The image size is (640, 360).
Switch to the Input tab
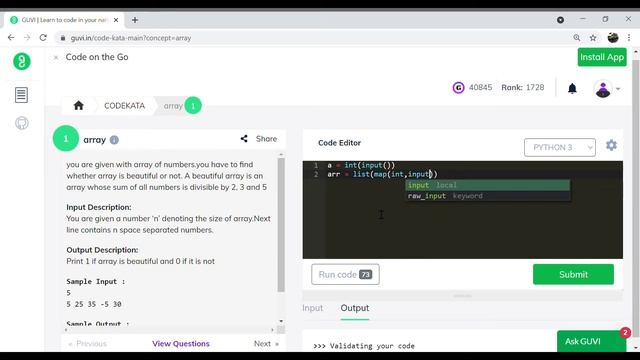coord(313,308)
